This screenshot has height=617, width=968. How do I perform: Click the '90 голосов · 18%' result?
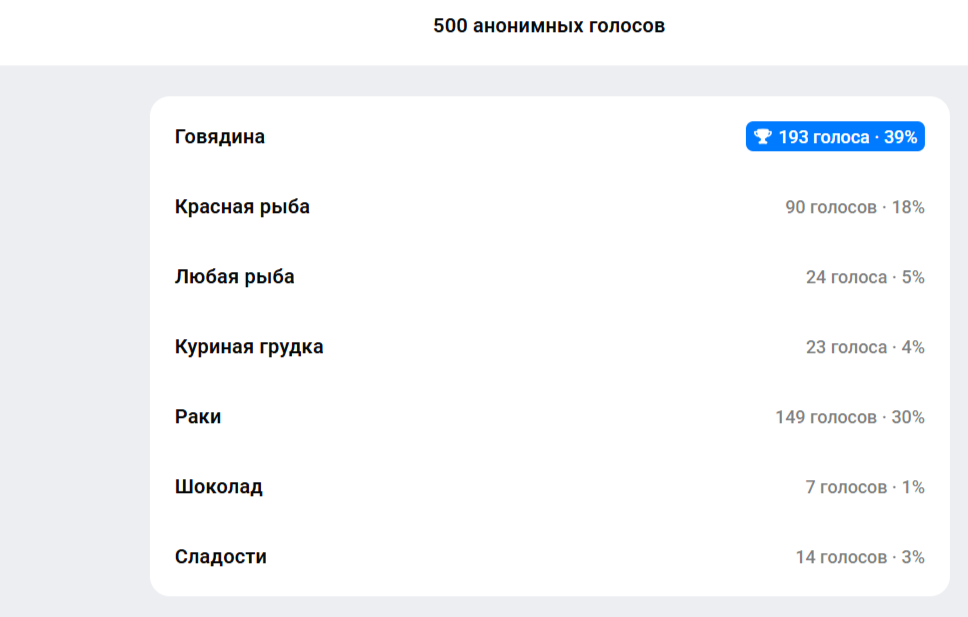click(x=855, y=207)
